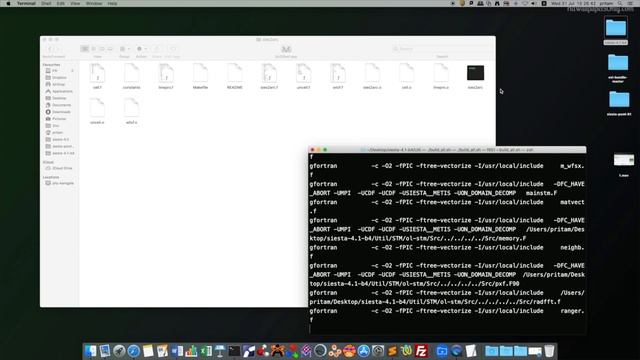Select Applications in the Finder sidebar
This screenshot has height=360, width=640.
(x=59, y=91)
